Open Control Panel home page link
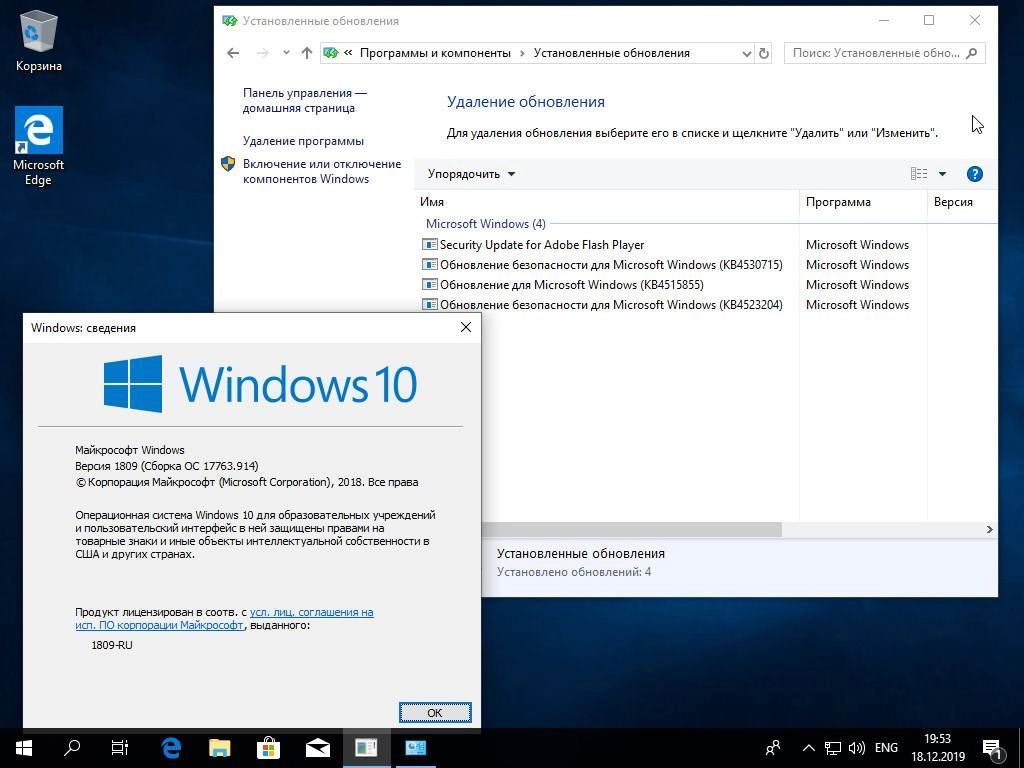The width and height of the screenshot is (1024, 768). (x=304, y=101)
